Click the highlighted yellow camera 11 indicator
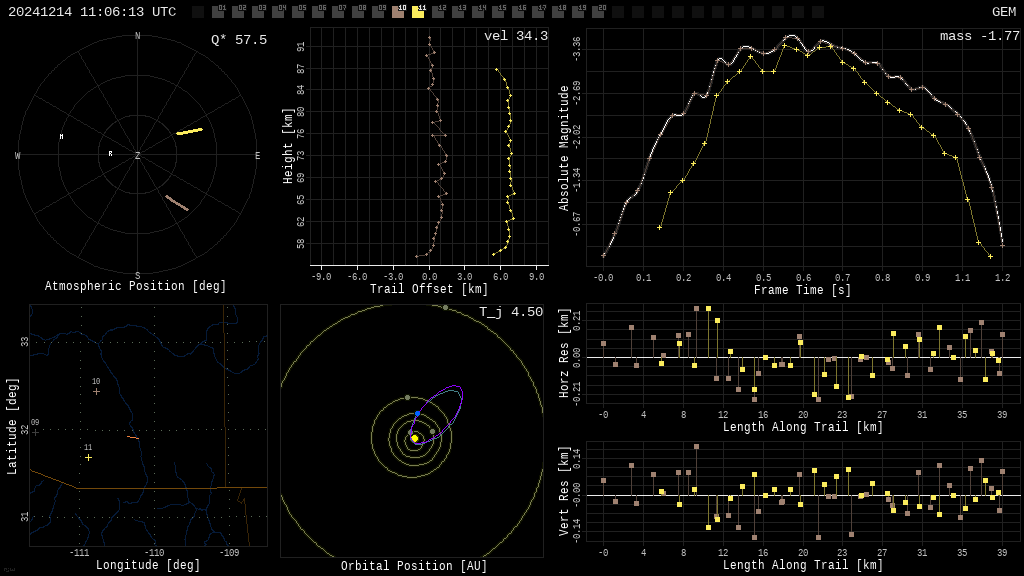The height and width of the screenshot is (576, 1024). (x=418, y=12)
